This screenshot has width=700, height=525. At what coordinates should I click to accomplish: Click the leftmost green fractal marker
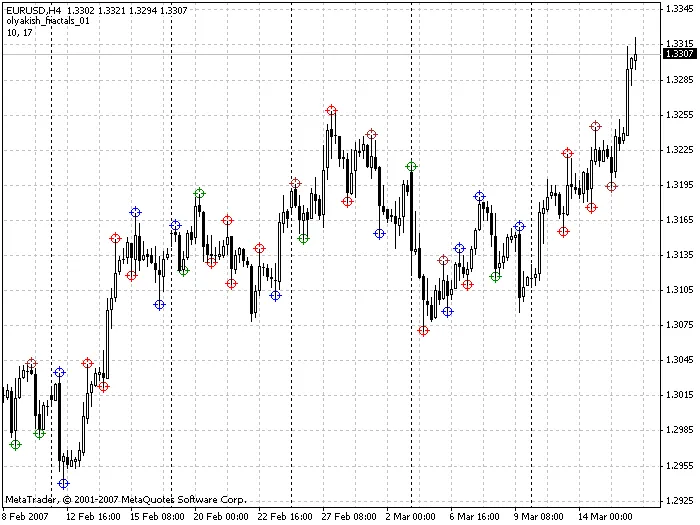pos(15,445)
